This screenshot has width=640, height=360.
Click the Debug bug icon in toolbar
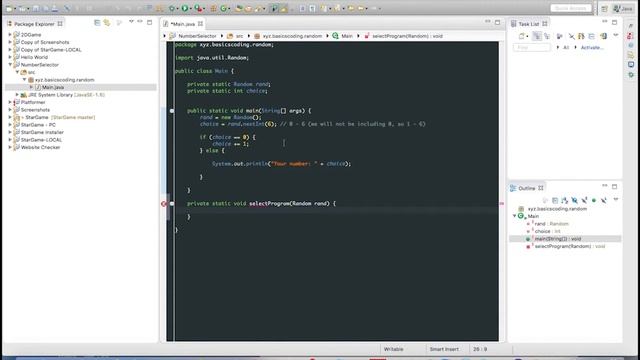[x=172, y=8]
